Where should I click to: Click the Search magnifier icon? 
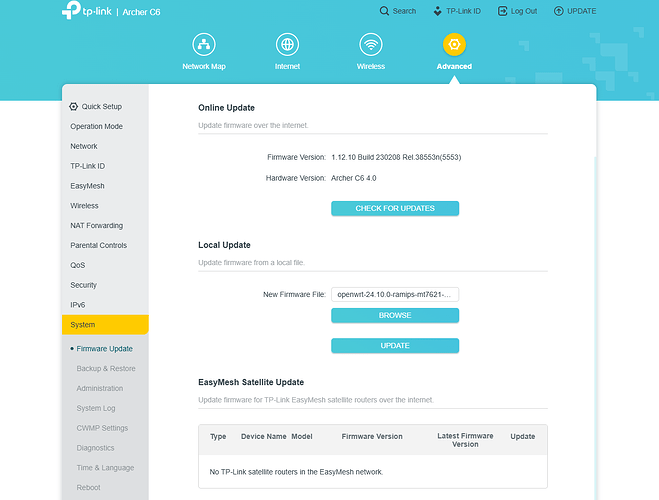coord(384,11)
